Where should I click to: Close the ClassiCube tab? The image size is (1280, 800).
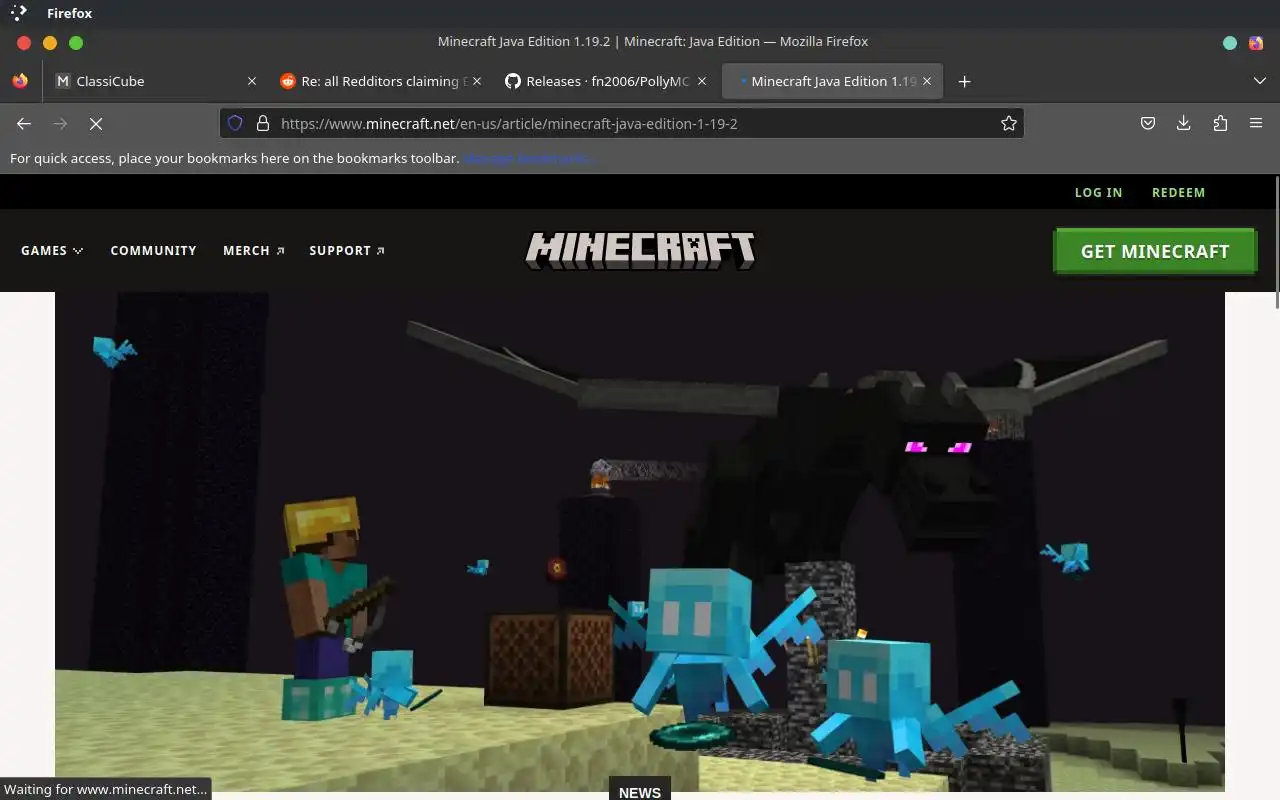[x=252, y=81]
